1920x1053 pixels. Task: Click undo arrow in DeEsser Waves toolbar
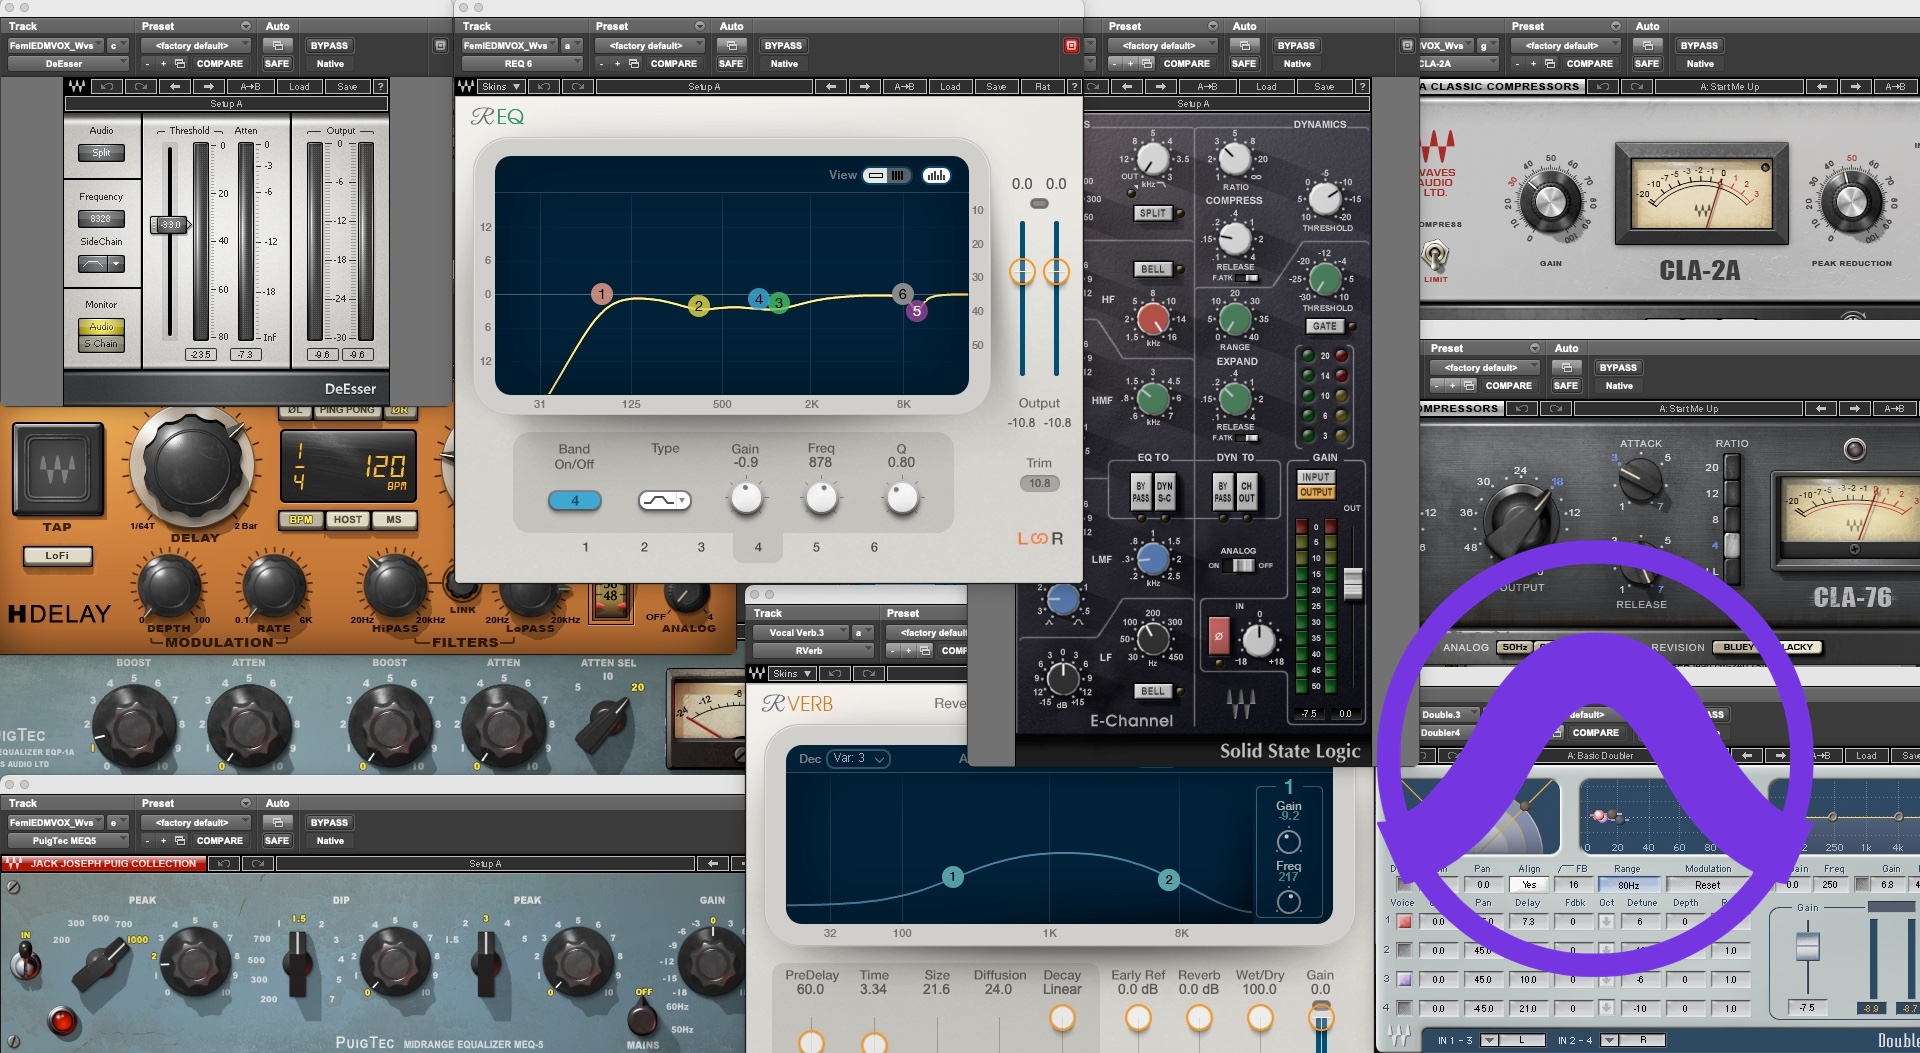(108, 87)
